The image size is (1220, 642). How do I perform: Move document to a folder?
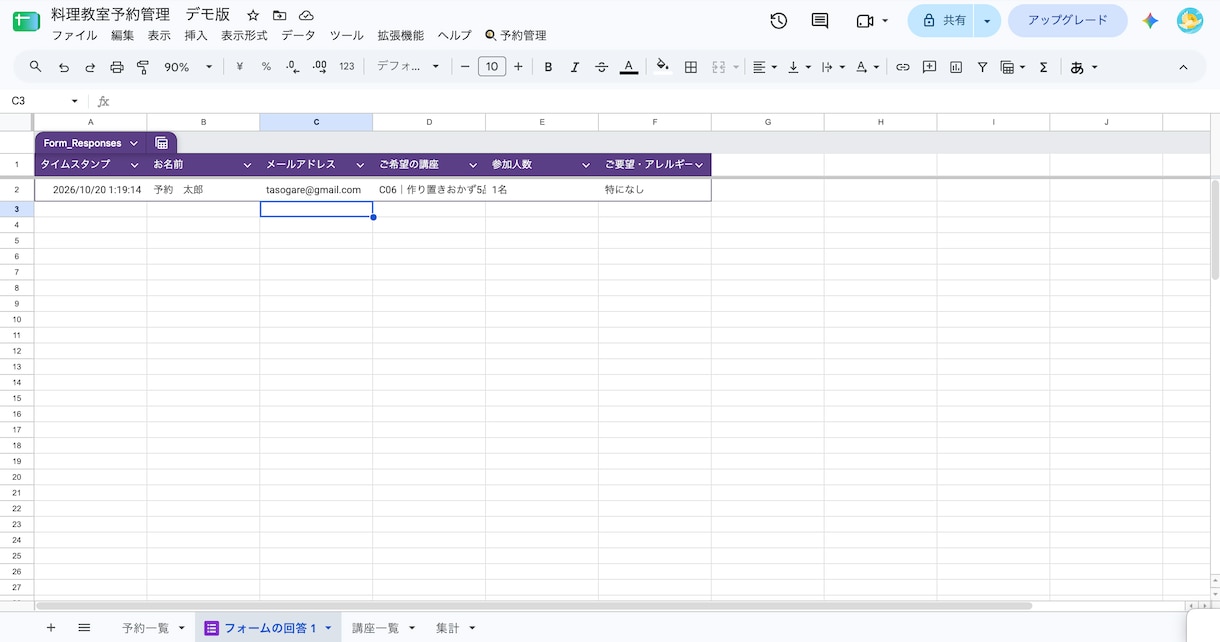click(x=280, y=15)
